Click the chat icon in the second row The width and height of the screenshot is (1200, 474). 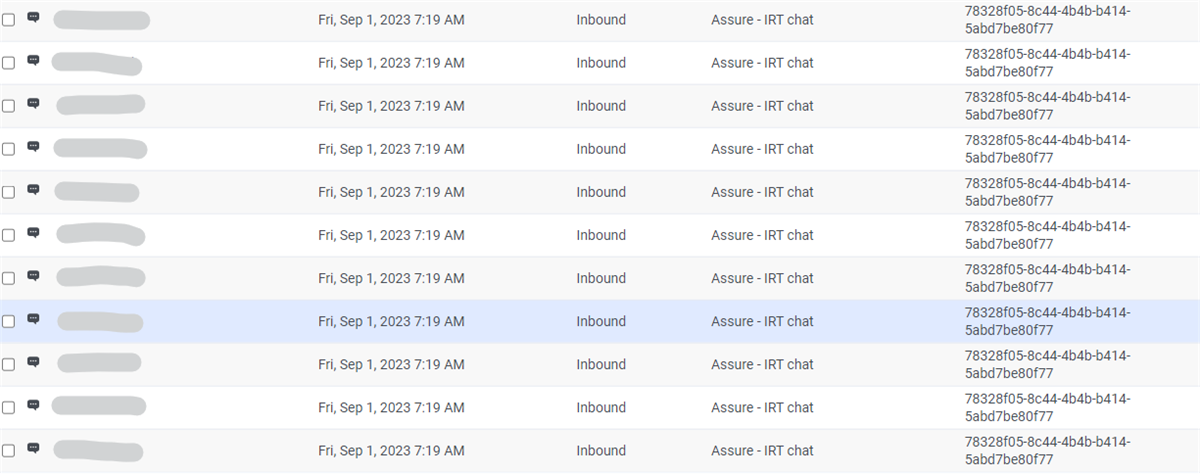[x=33, y=60]
